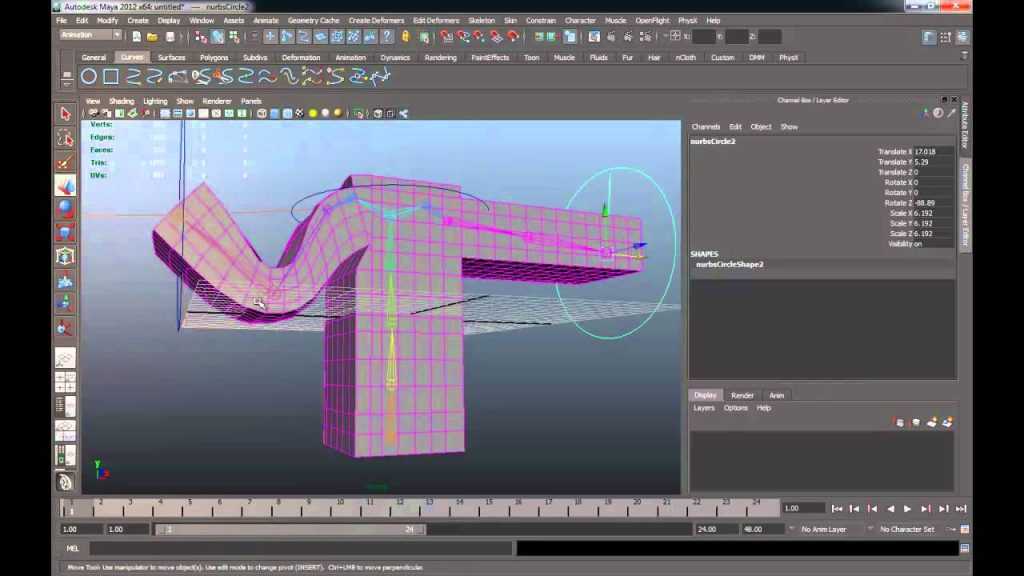Activate the Paint Selection tool in toolbox

pos(65,162)
